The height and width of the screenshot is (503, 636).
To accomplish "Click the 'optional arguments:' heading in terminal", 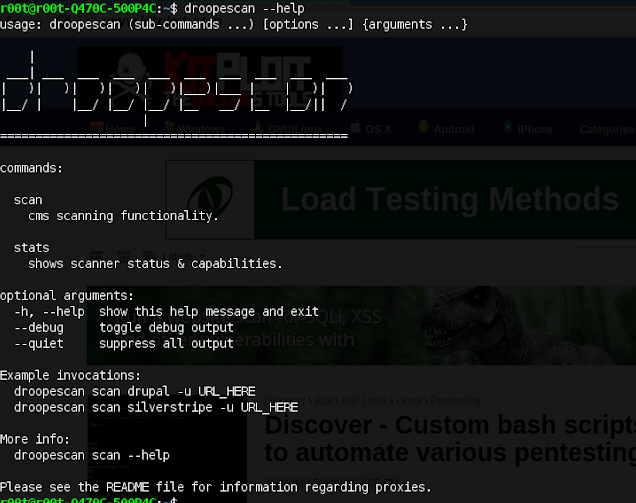I will point(67,296).
